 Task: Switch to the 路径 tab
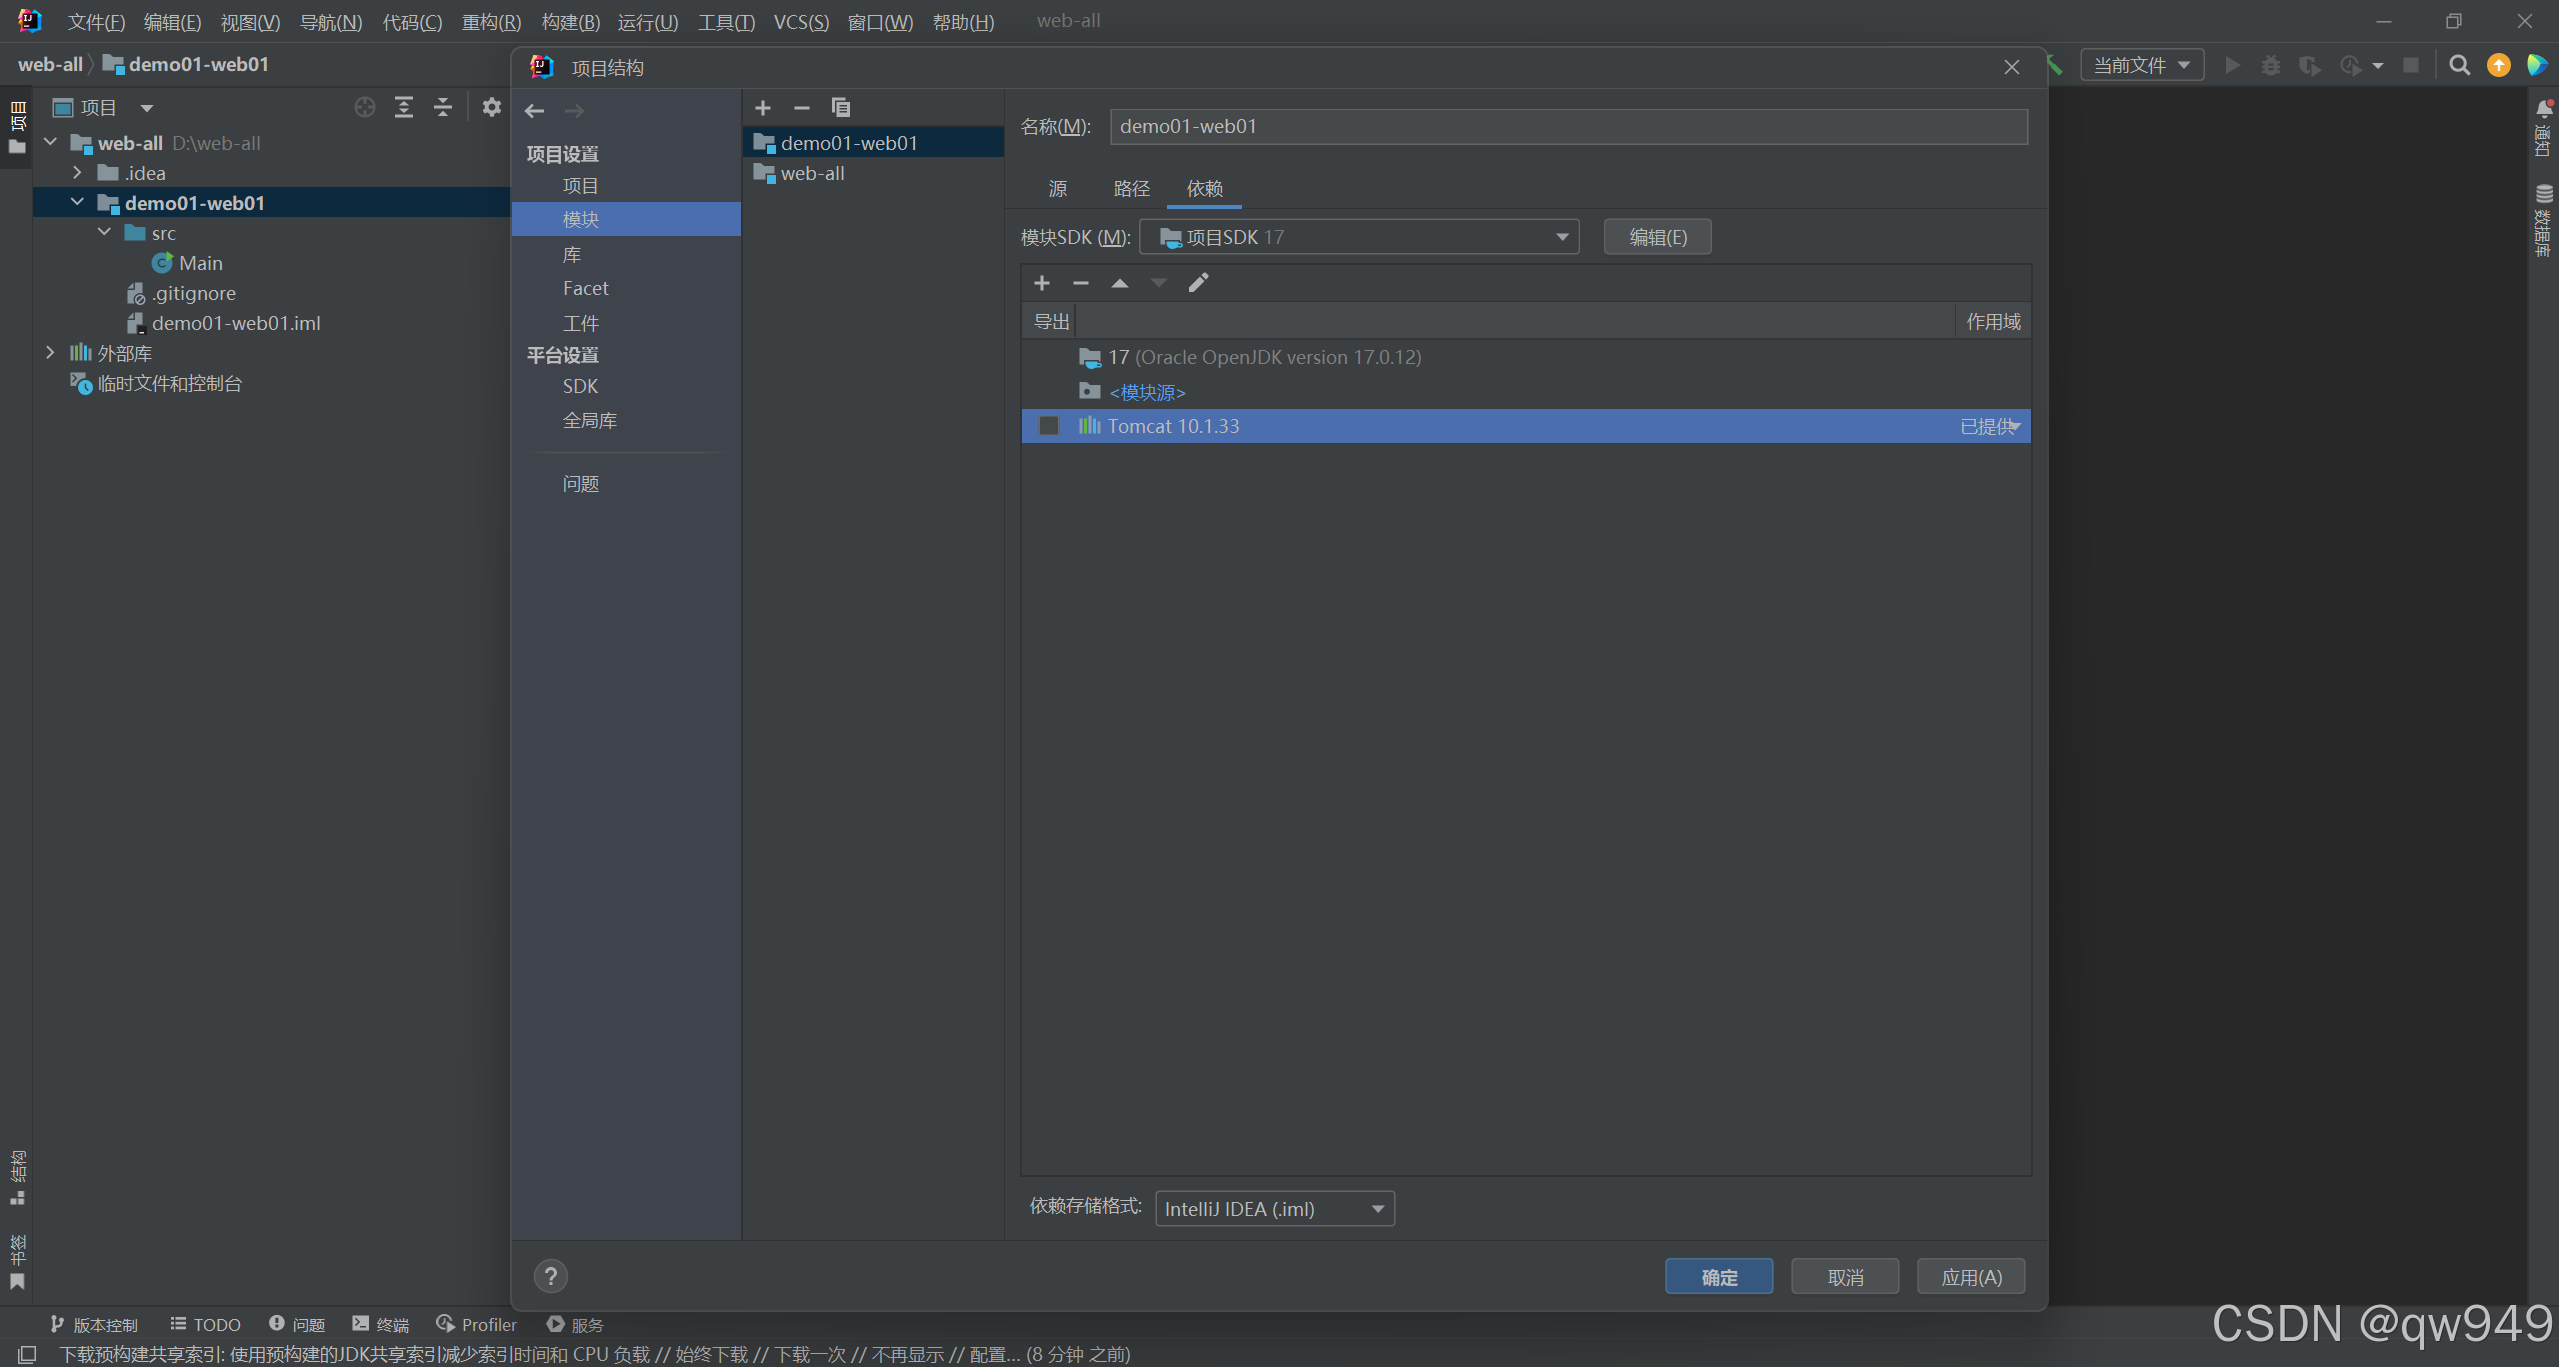click(x=1131, y=188)
